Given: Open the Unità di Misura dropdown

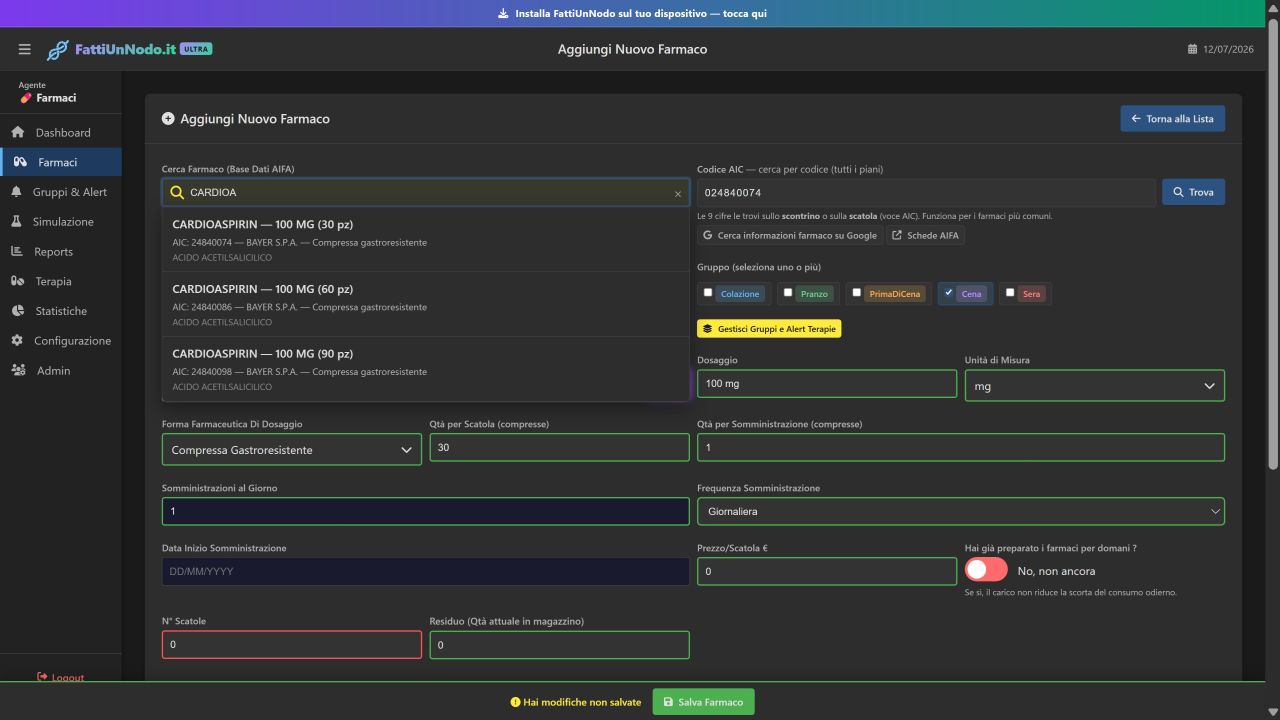Looking at the screenshot, I should [x=1094, y=385].
